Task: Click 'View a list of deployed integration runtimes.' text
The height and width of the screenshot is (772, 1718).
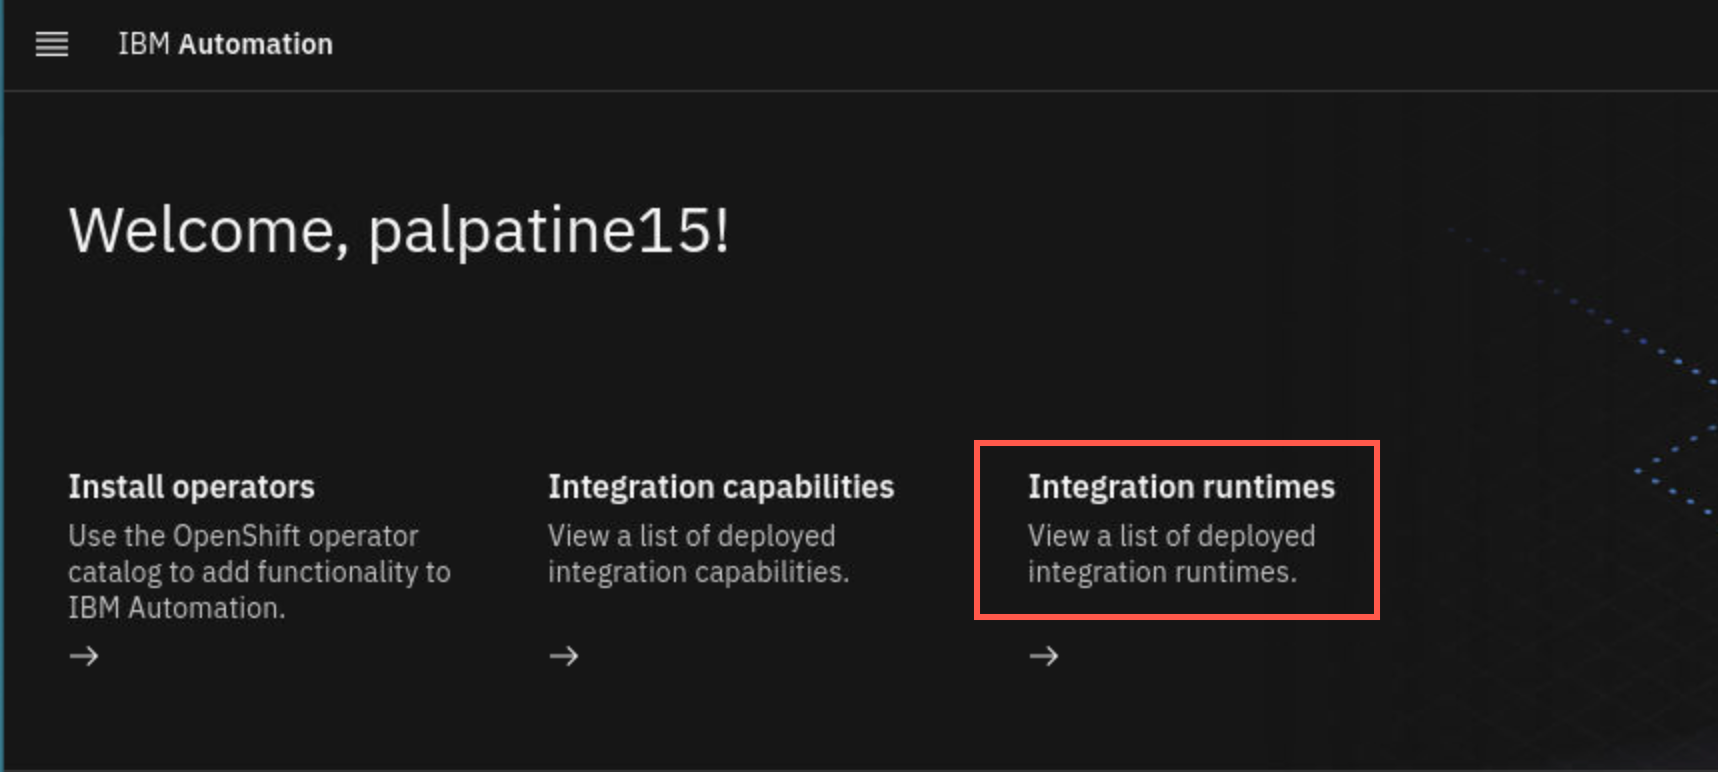Action: point(1171,554)
